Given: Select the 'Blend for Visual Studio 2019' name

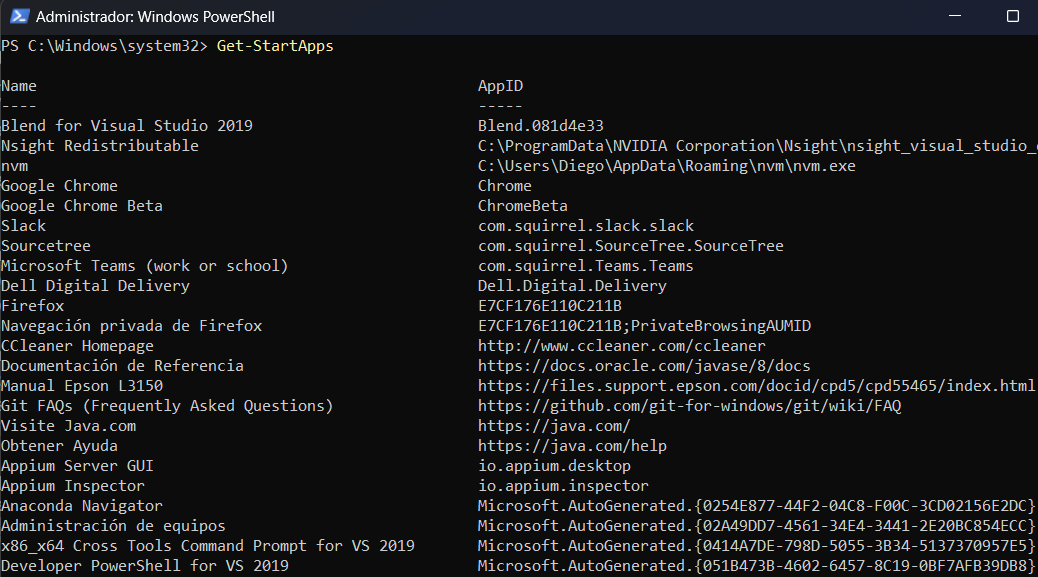Looking at the screenshot, I should tap(127, 126).
